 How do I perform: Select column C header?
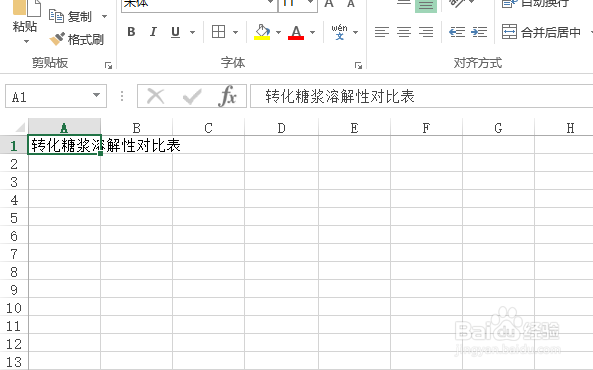pos(208,127)
